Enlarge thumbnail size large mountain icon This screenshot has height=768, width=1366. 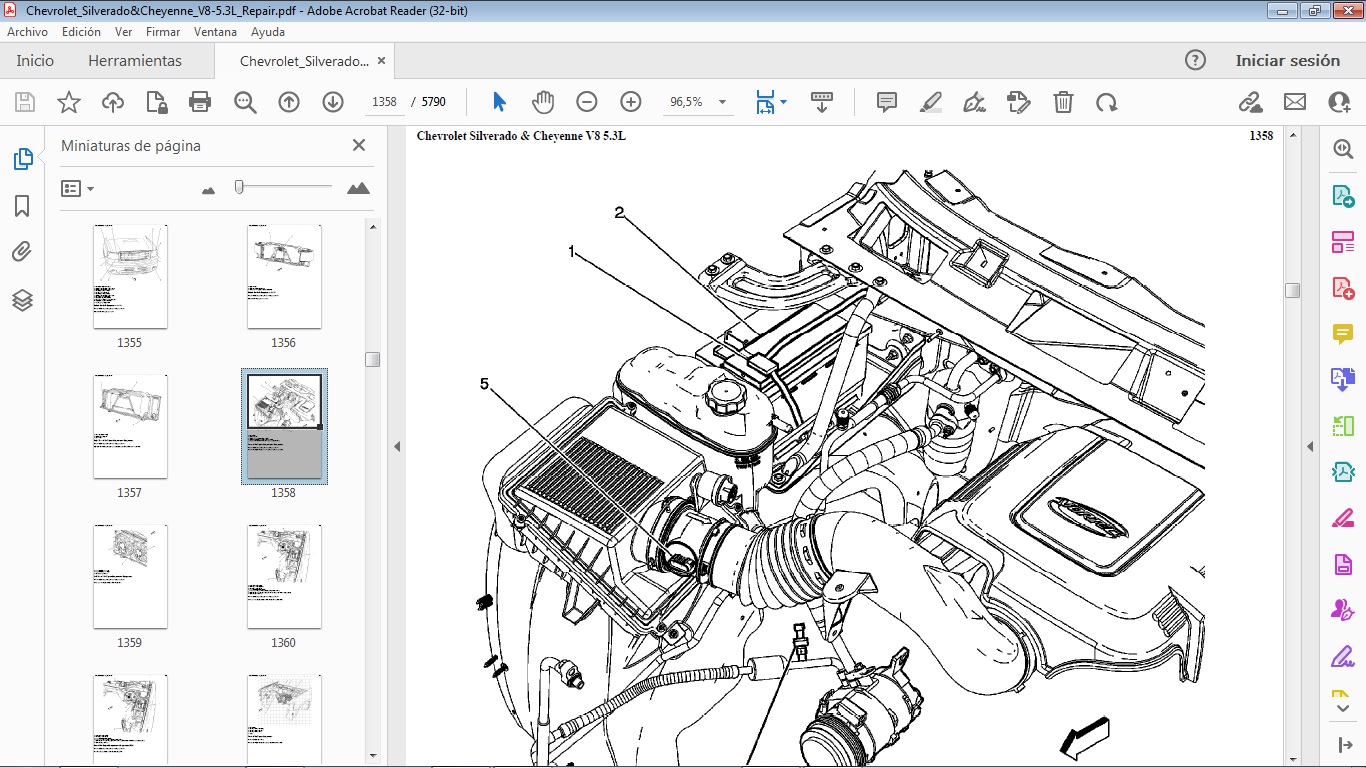(x=358, y=187)
